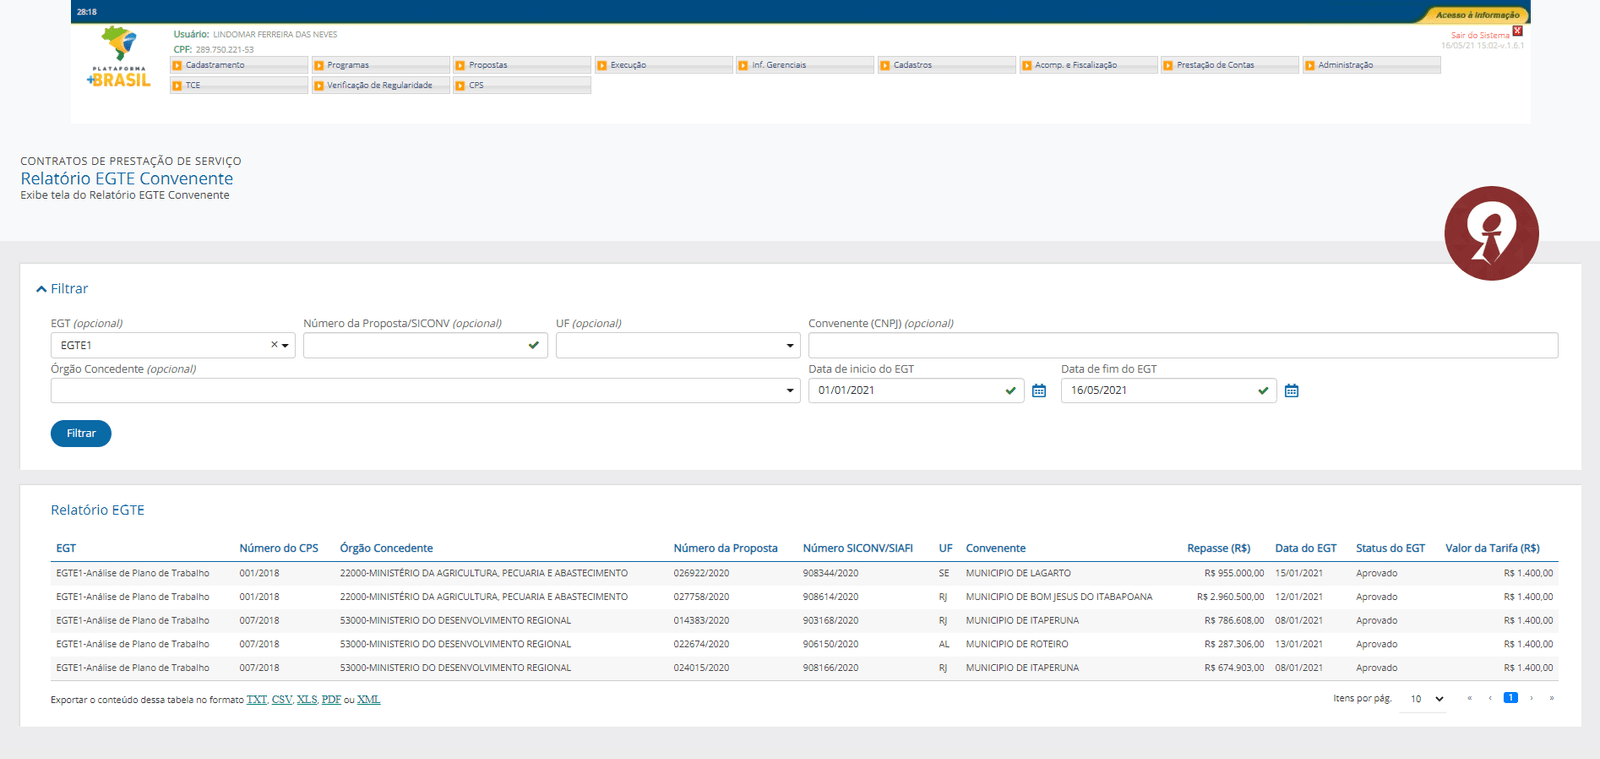This screenshot has width=1600, height=759.
Task: Open the Cadastramento menu
Action: pyautogui.click(x=239, y=65)
